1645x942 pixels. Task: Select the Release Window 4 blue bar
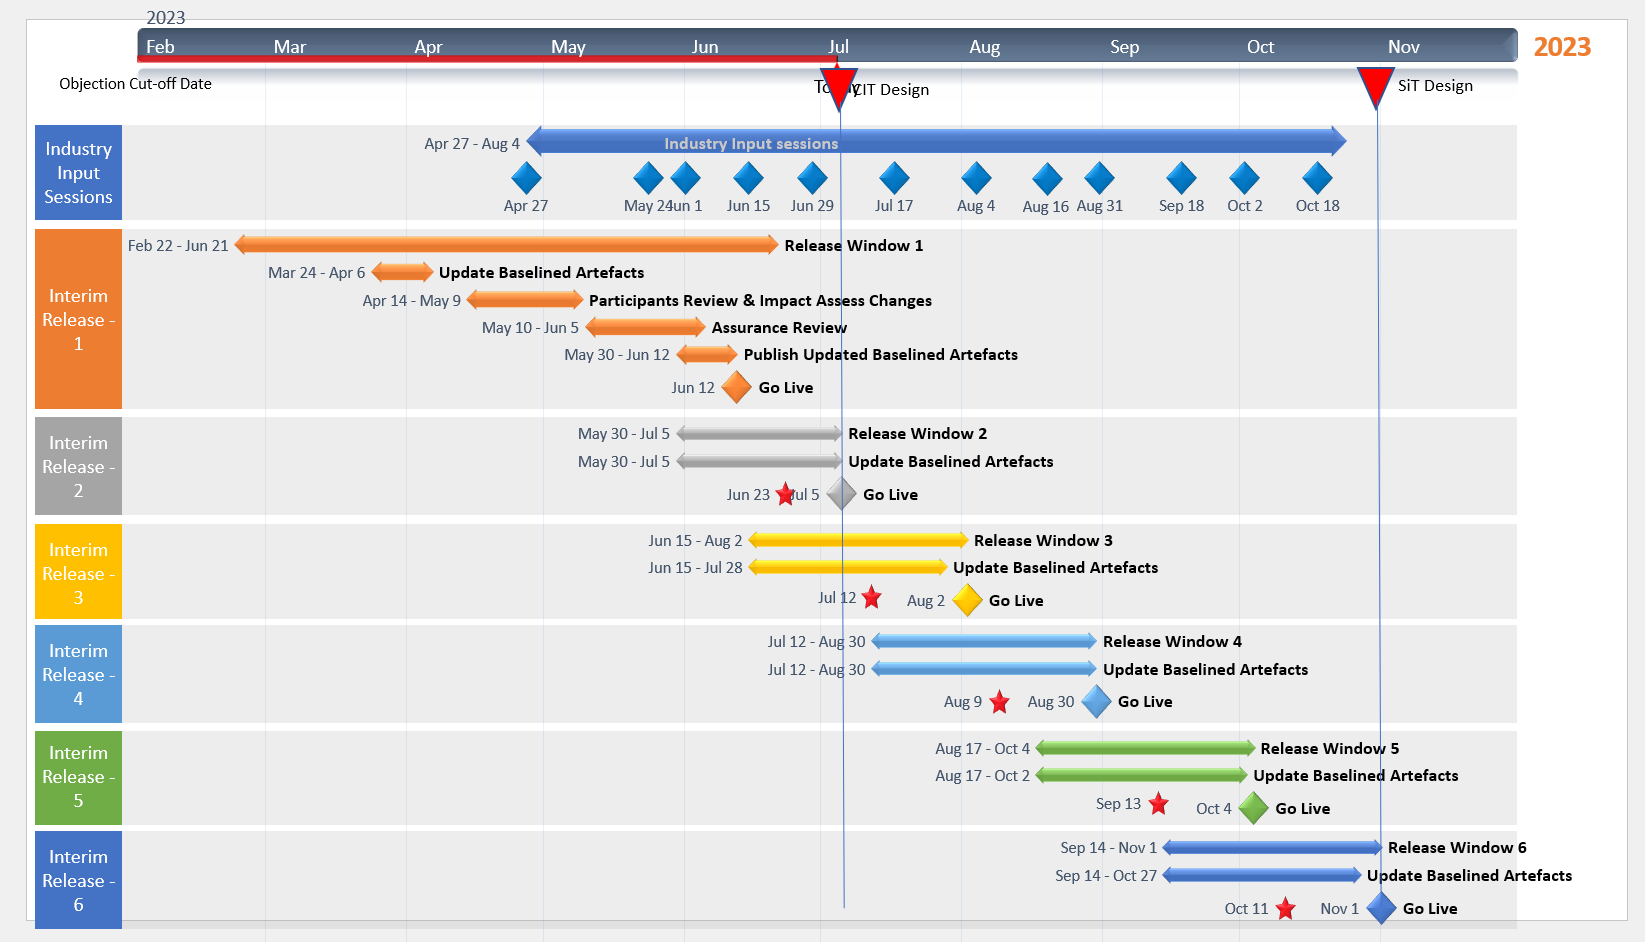click(x=983, y=641)
